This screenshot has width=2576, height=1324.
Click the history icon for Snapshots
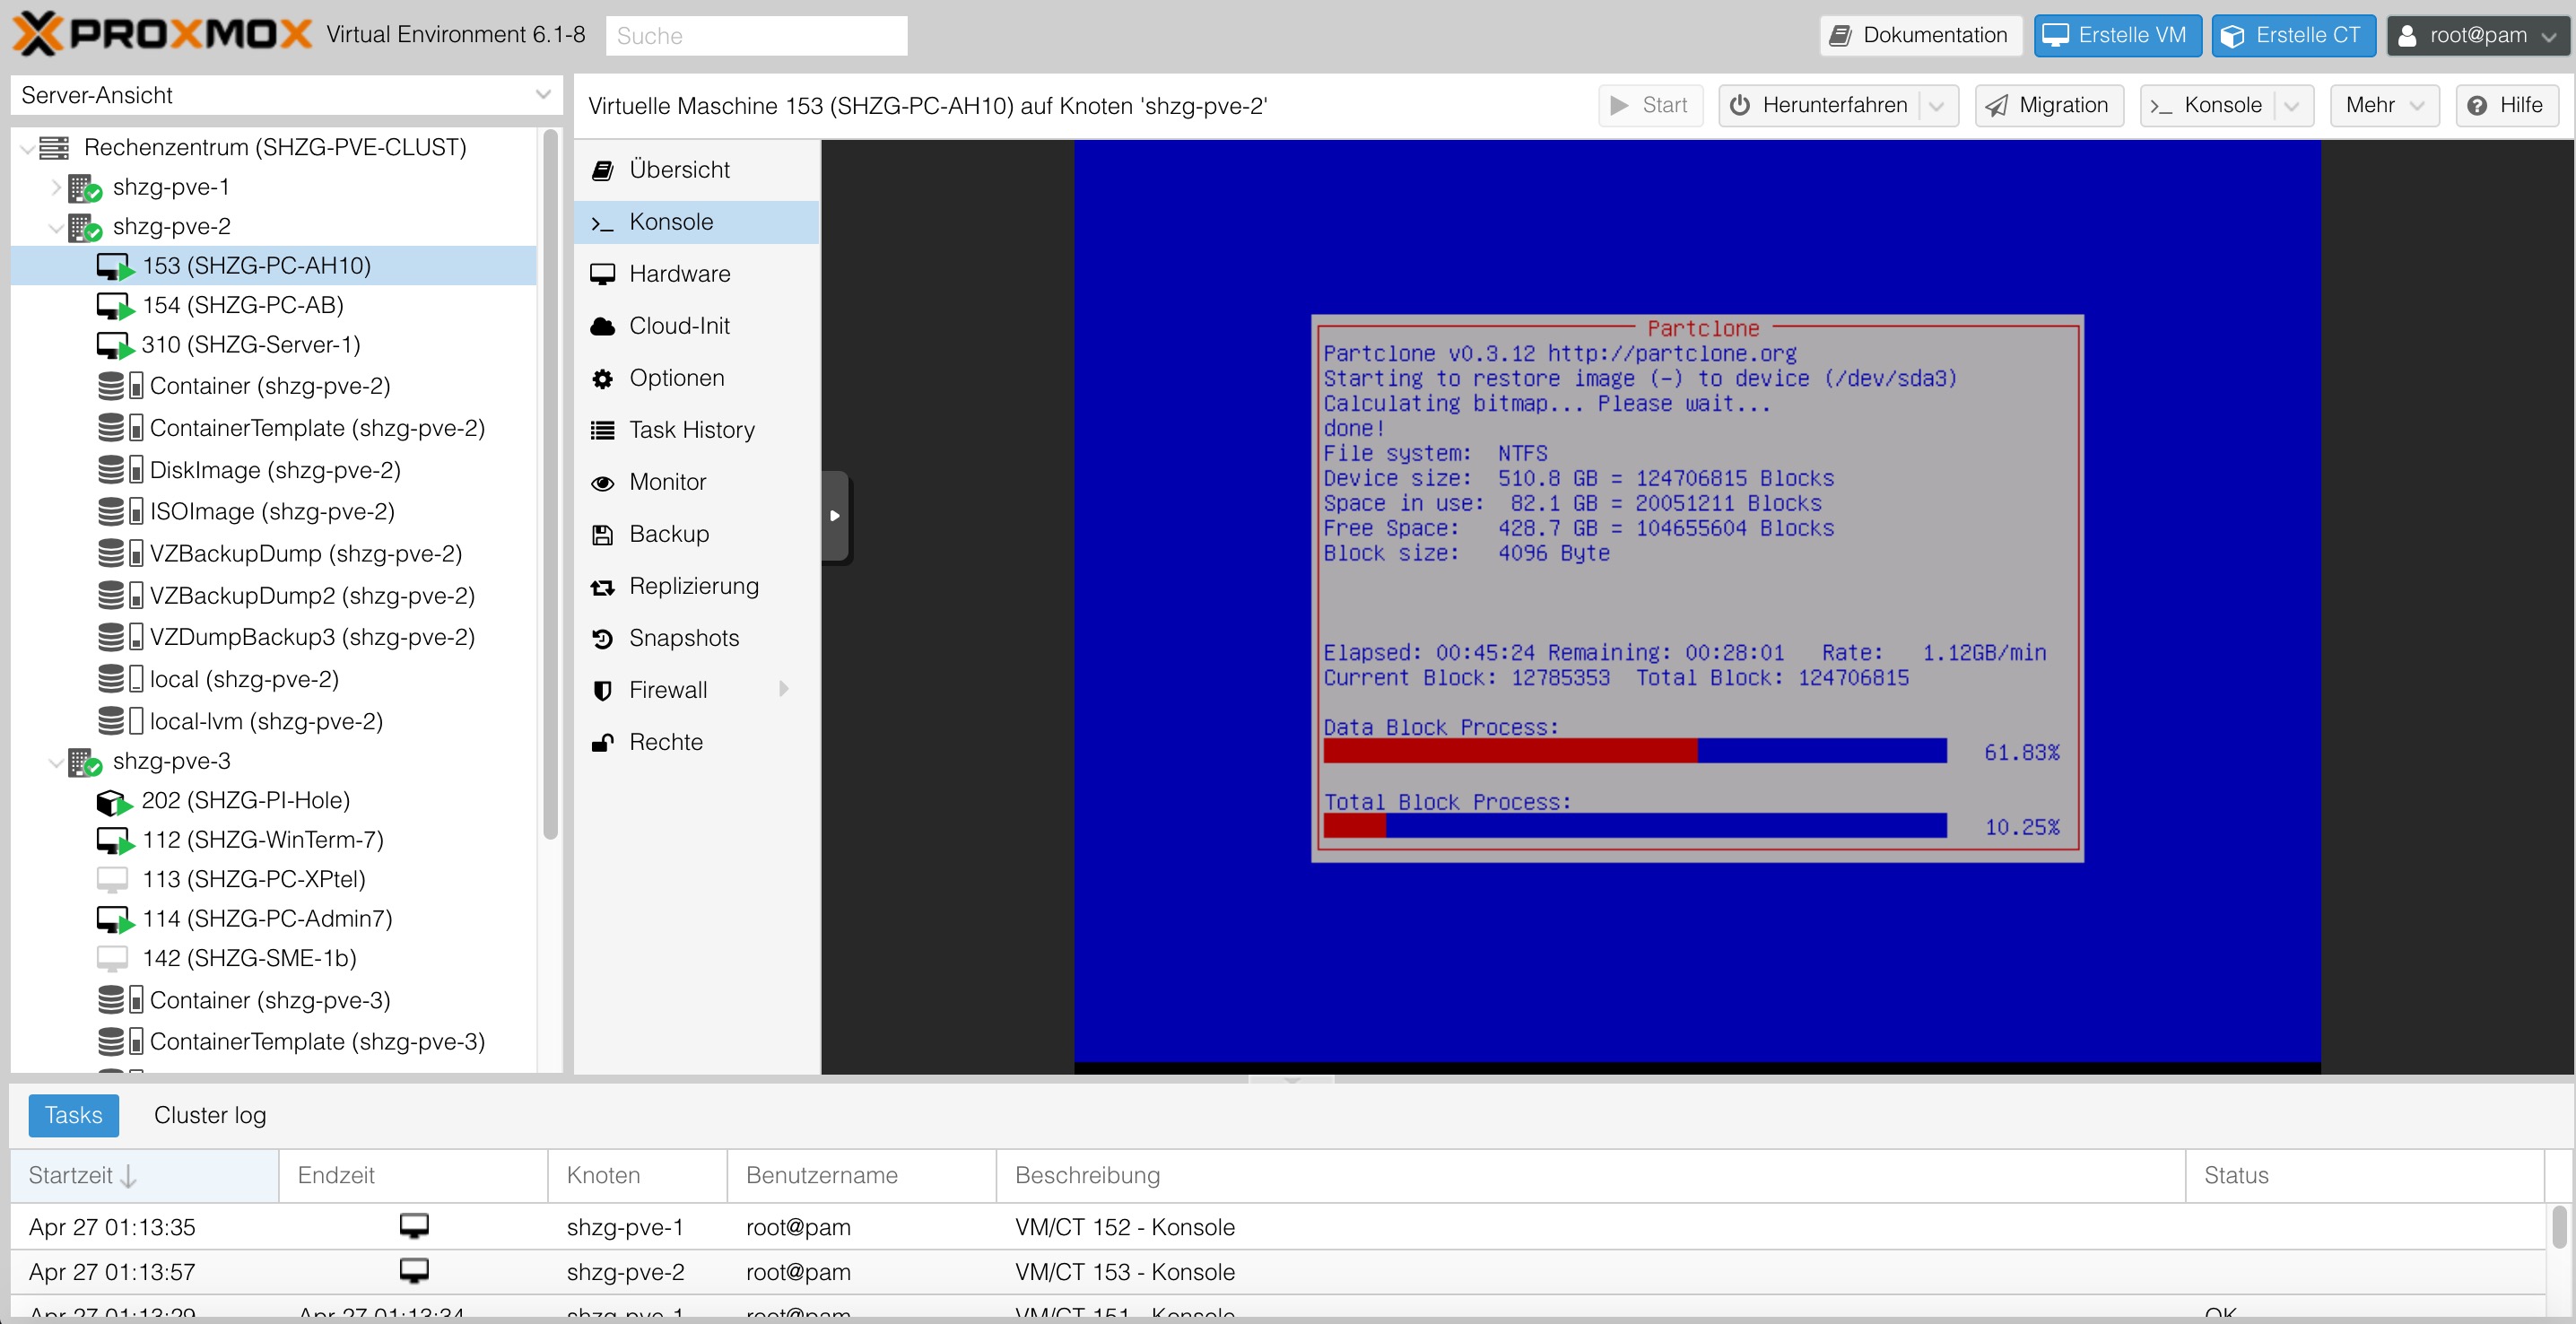tap(602, 639)
